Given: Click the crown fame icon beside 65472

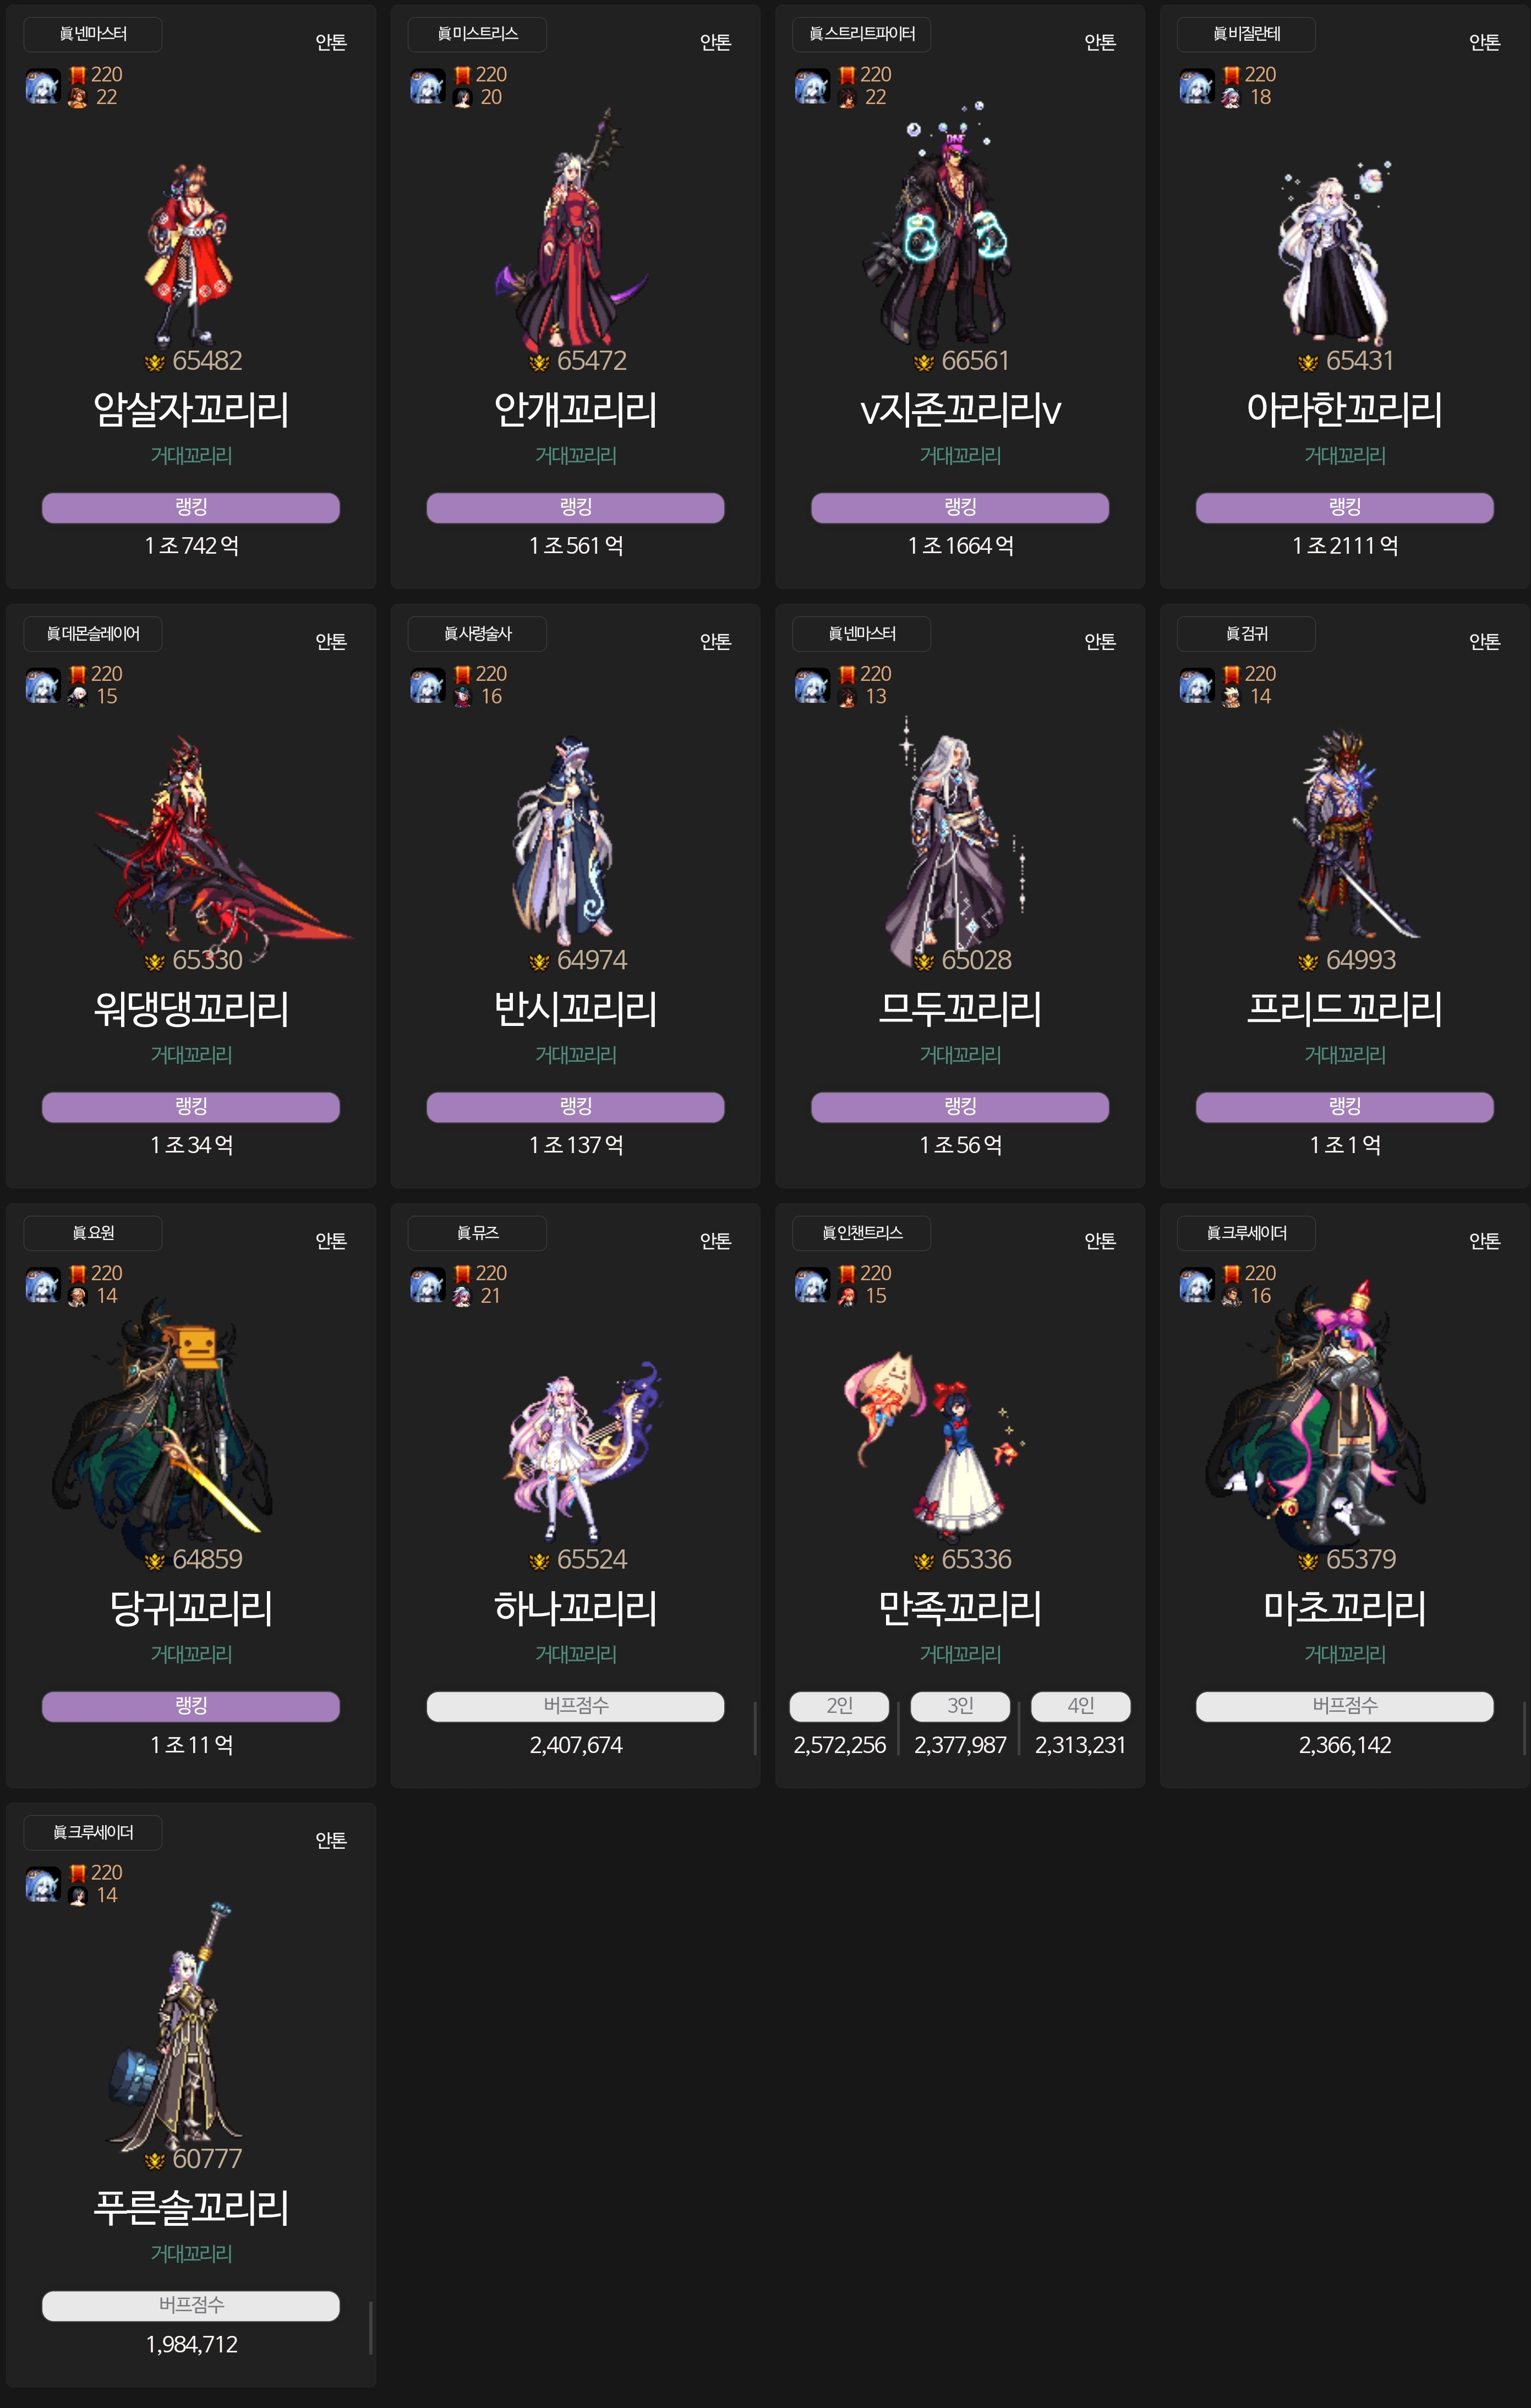Looking at the screenshot, I should [539, 363].
